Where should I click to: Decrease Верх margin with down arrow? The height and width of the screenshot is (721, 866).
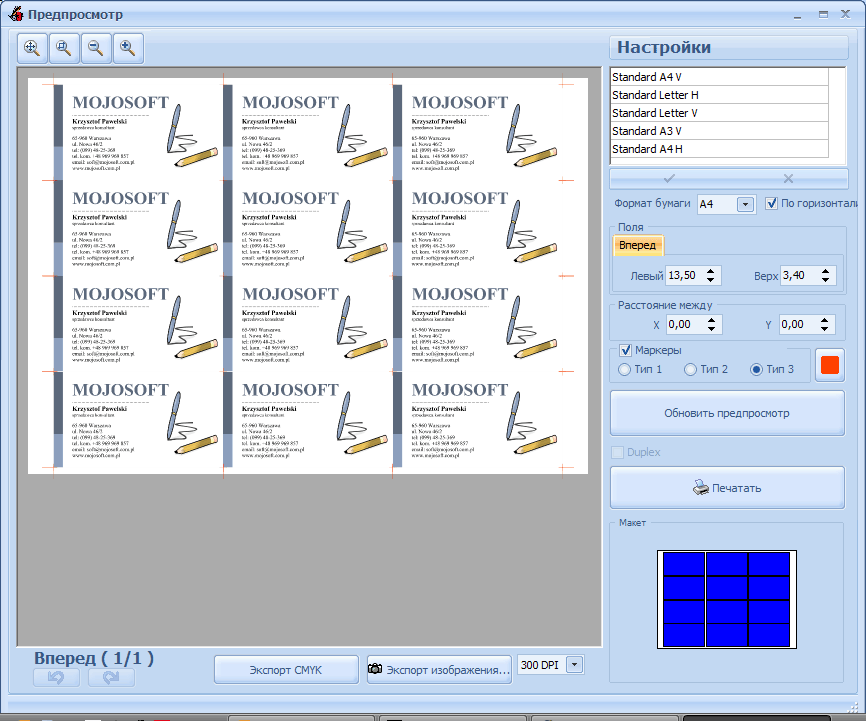coord(825,280)
